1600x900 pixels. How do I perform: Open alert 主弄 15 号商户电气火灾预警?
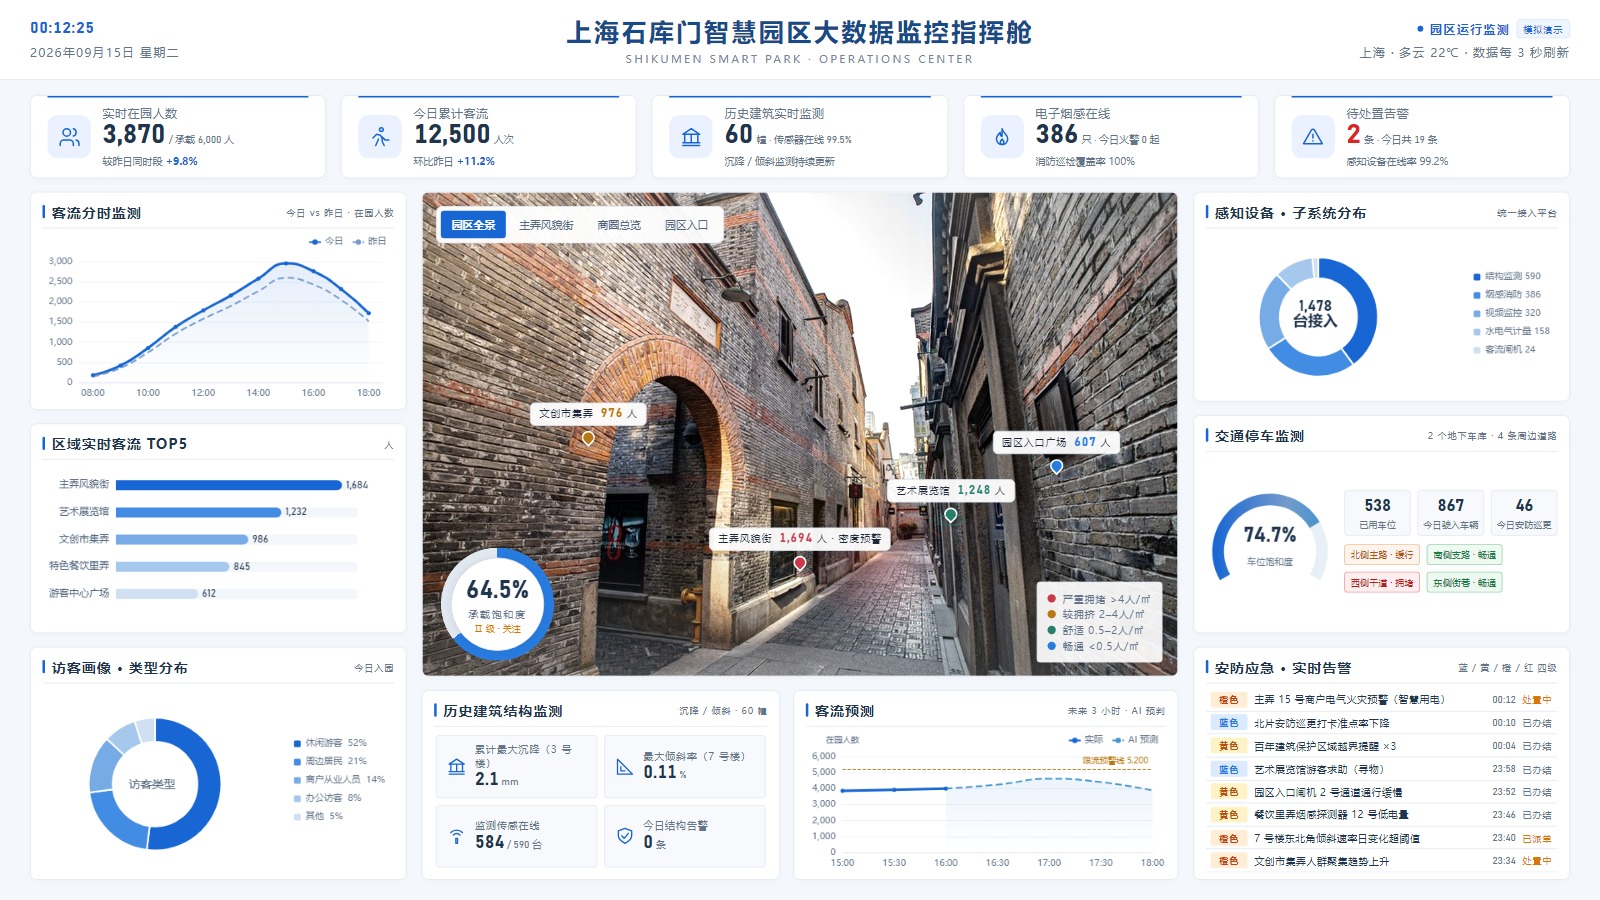1381,700
